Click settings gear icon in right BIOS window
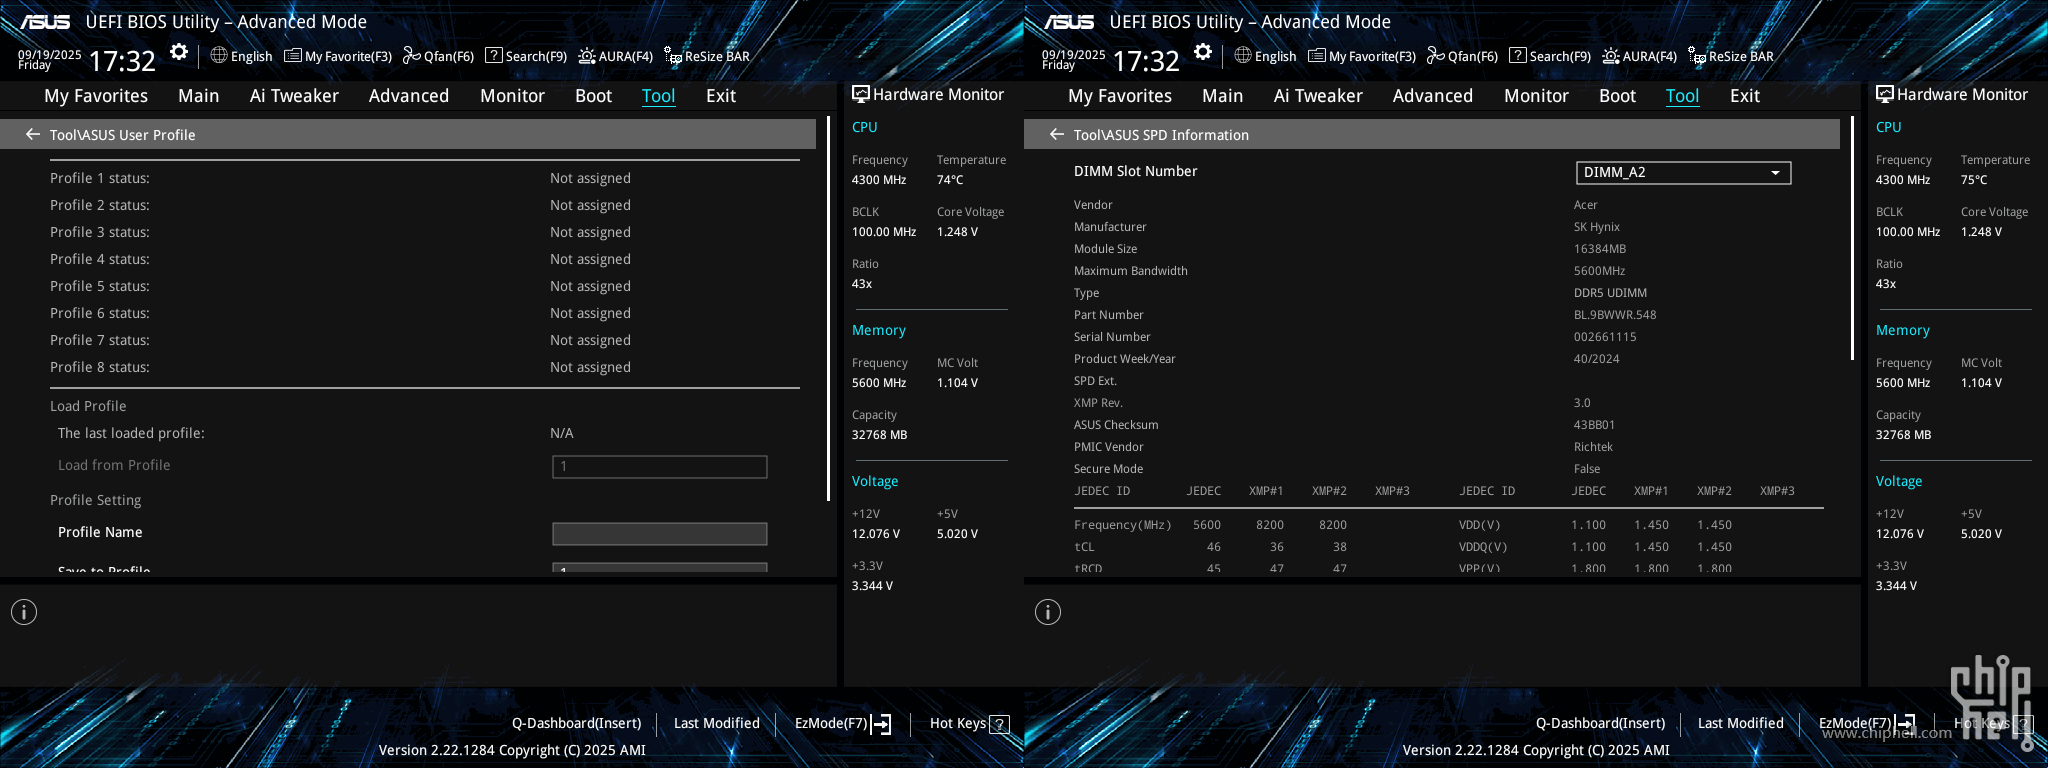Viewport: 2048px width, 768px height. pyautogui.click(x=1203, y=52)
